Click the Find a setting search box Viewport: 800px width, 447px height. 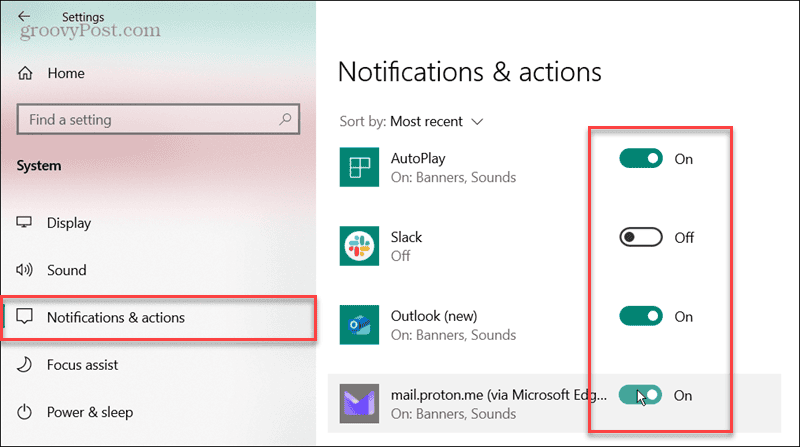point(158,119)
